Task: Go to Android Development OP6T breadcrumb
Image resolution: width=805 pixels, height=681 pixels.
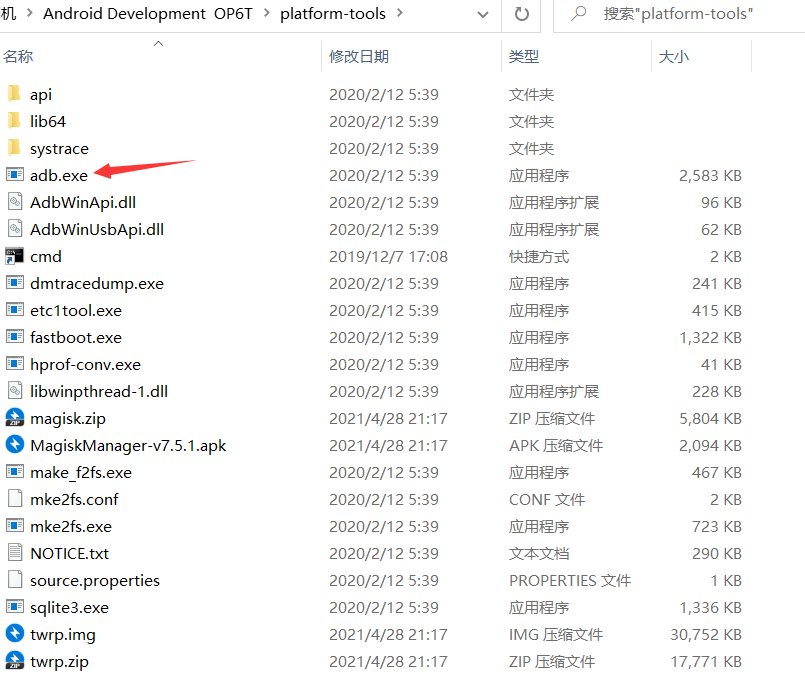Action: 148,13
